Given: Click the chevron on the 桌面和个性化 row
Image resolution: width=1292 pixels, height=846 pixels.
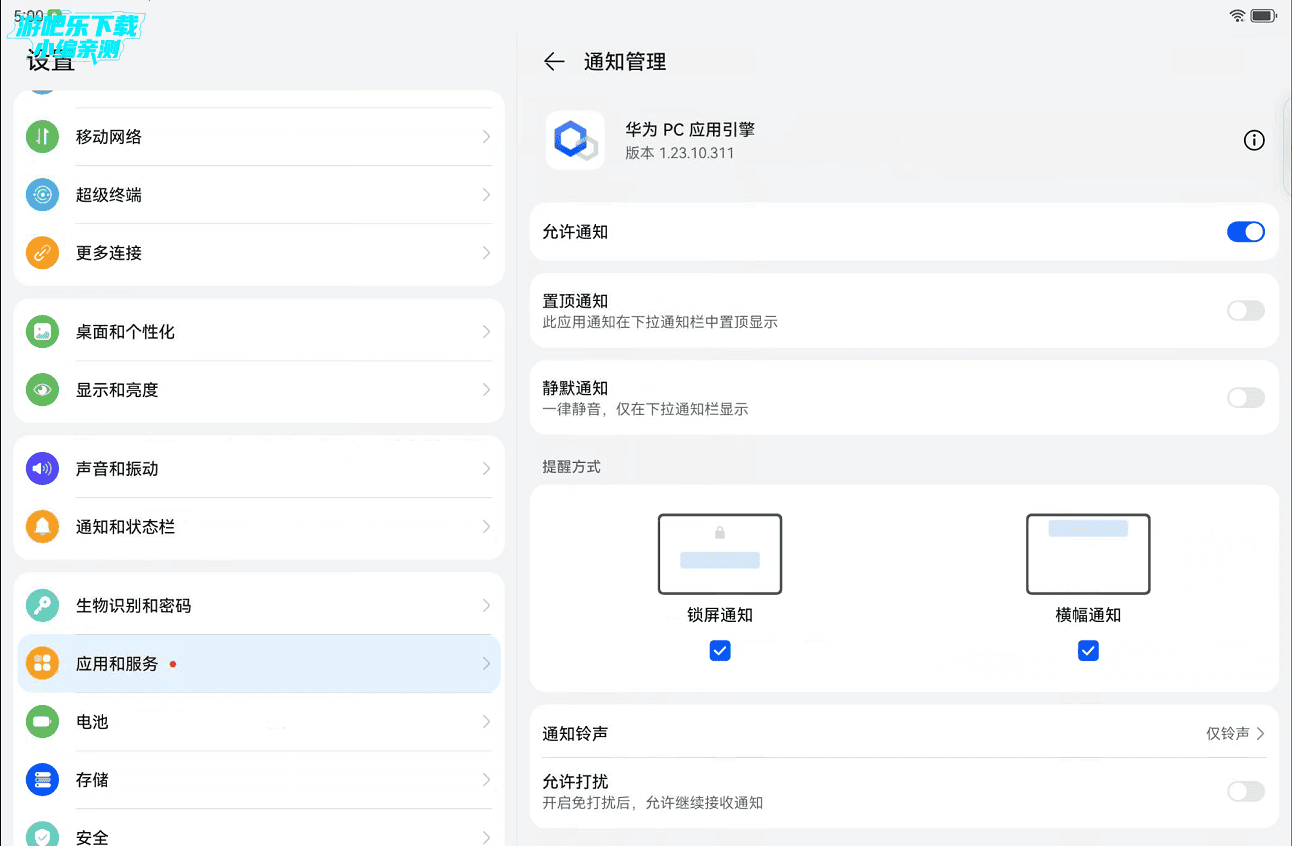Looking at the screenshot, I should 486,332.
